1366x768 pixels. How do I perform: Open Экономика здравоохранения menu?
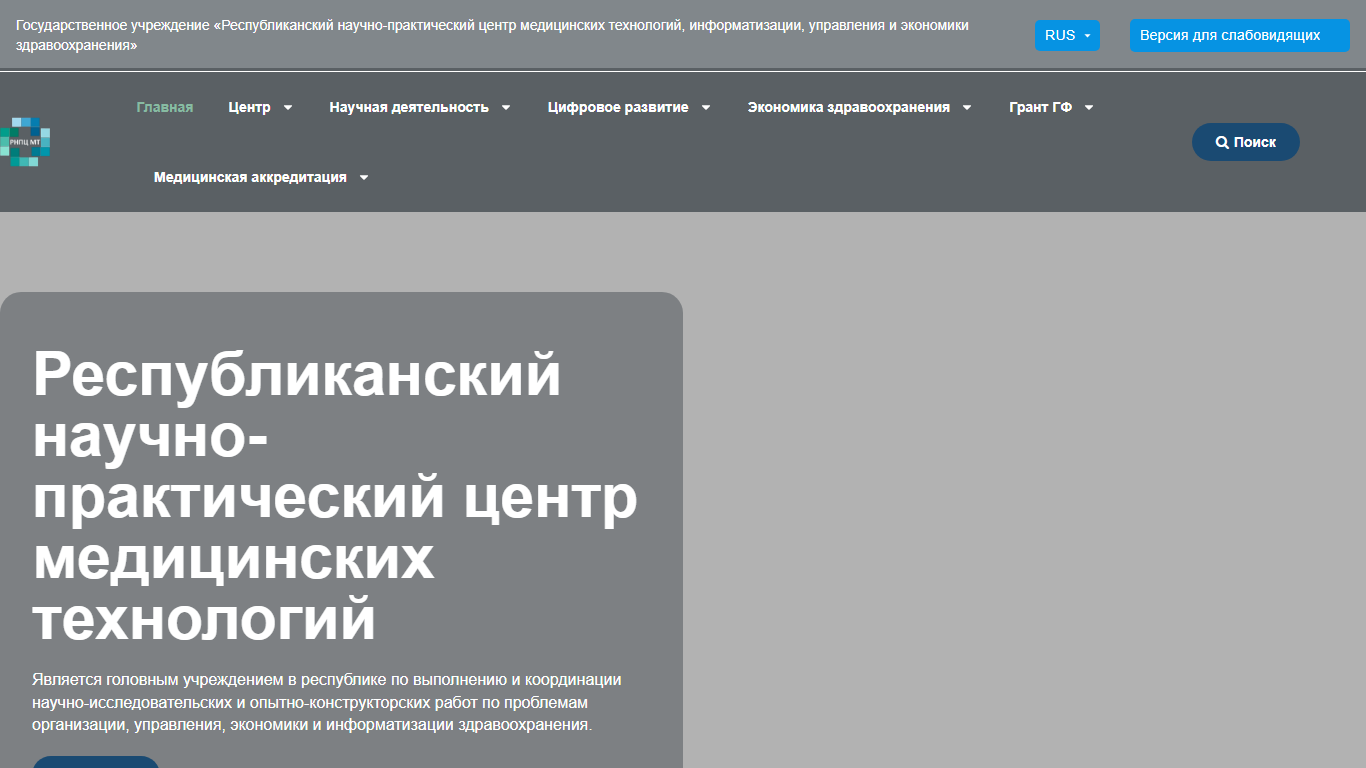coord(848,107)
